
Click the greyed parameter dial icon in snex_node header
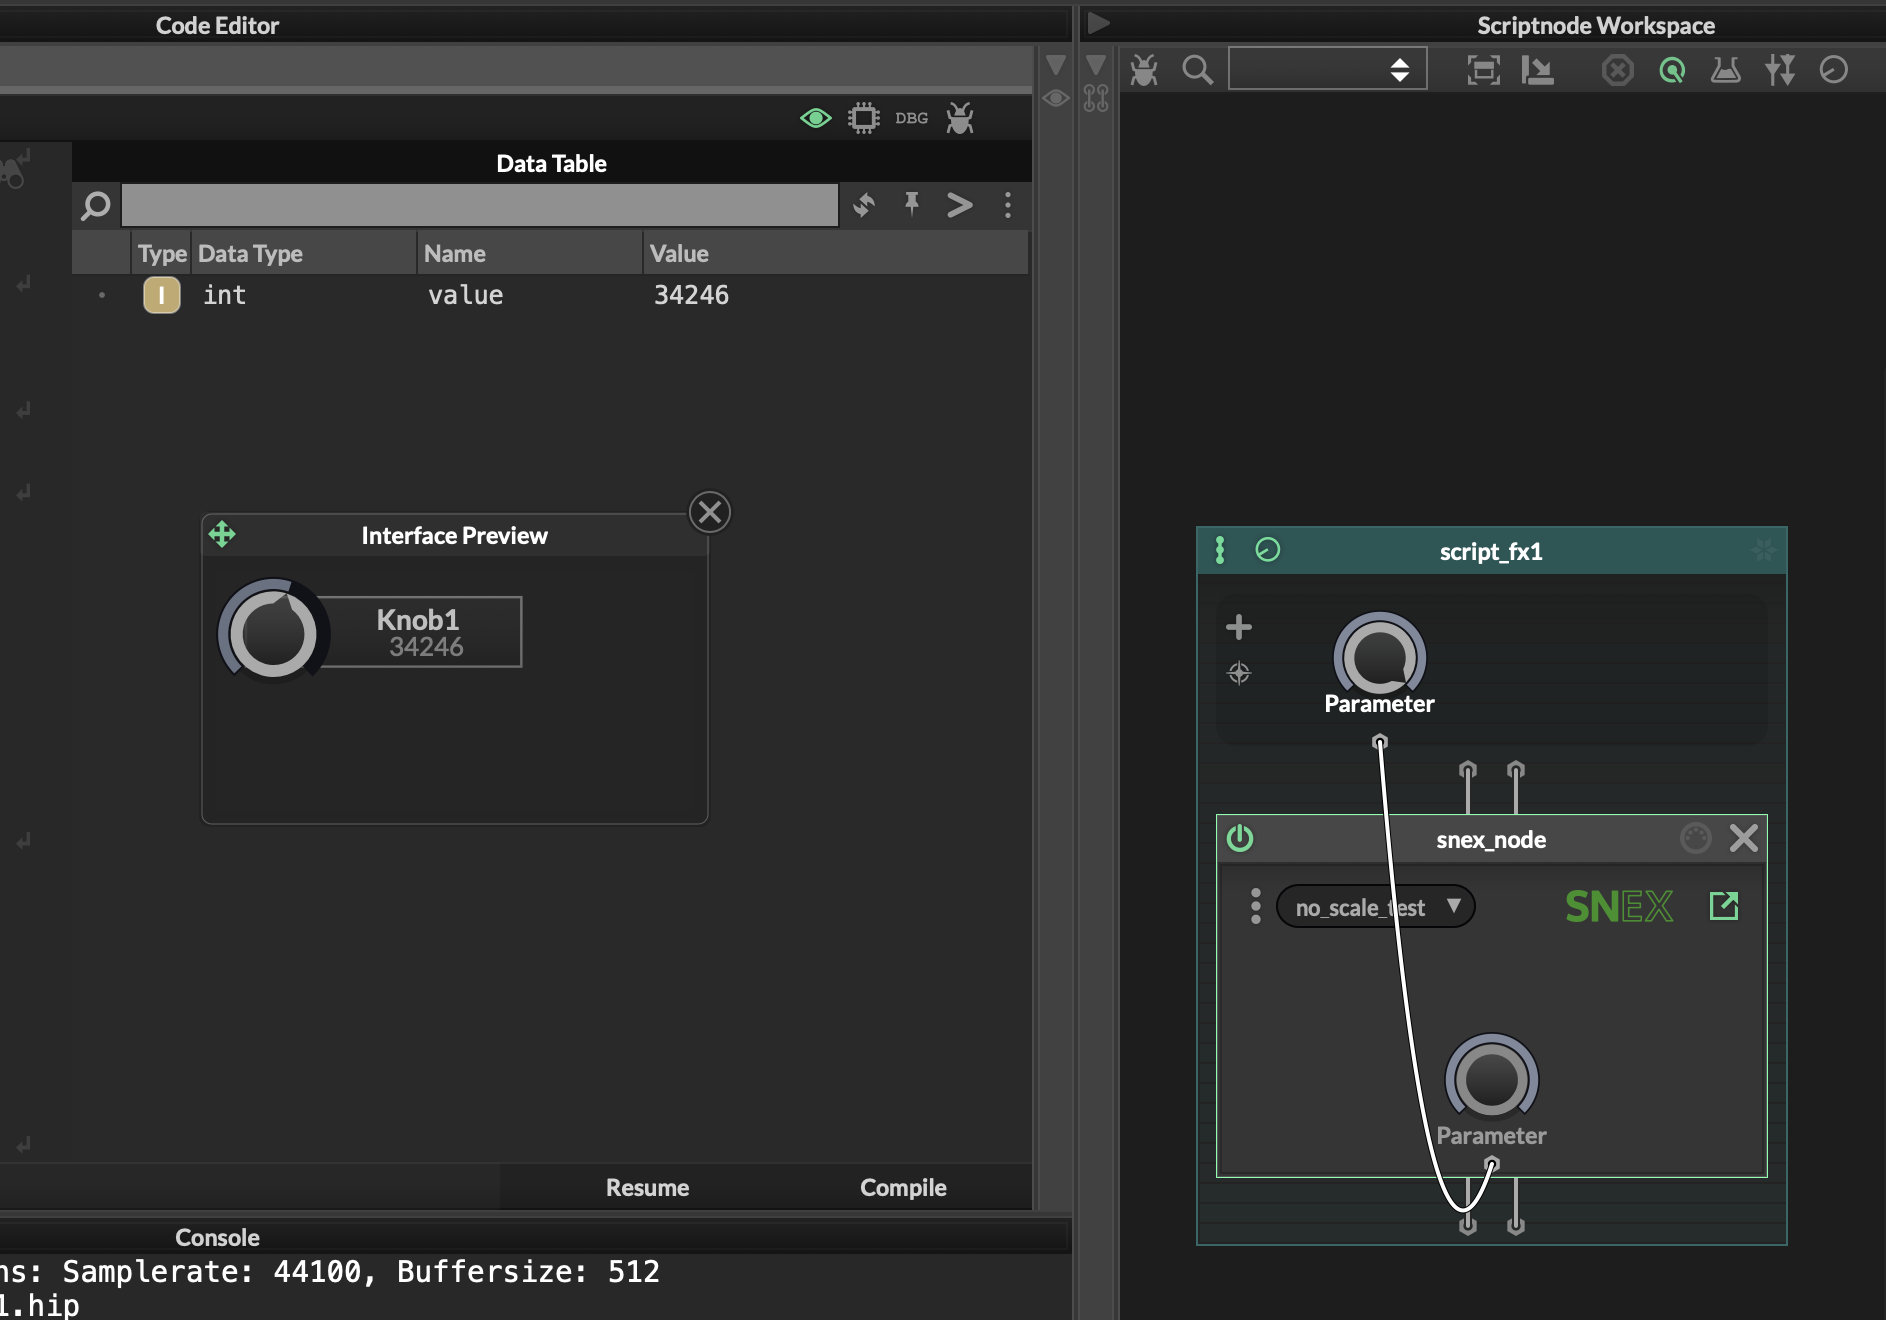pos(1696,838)
